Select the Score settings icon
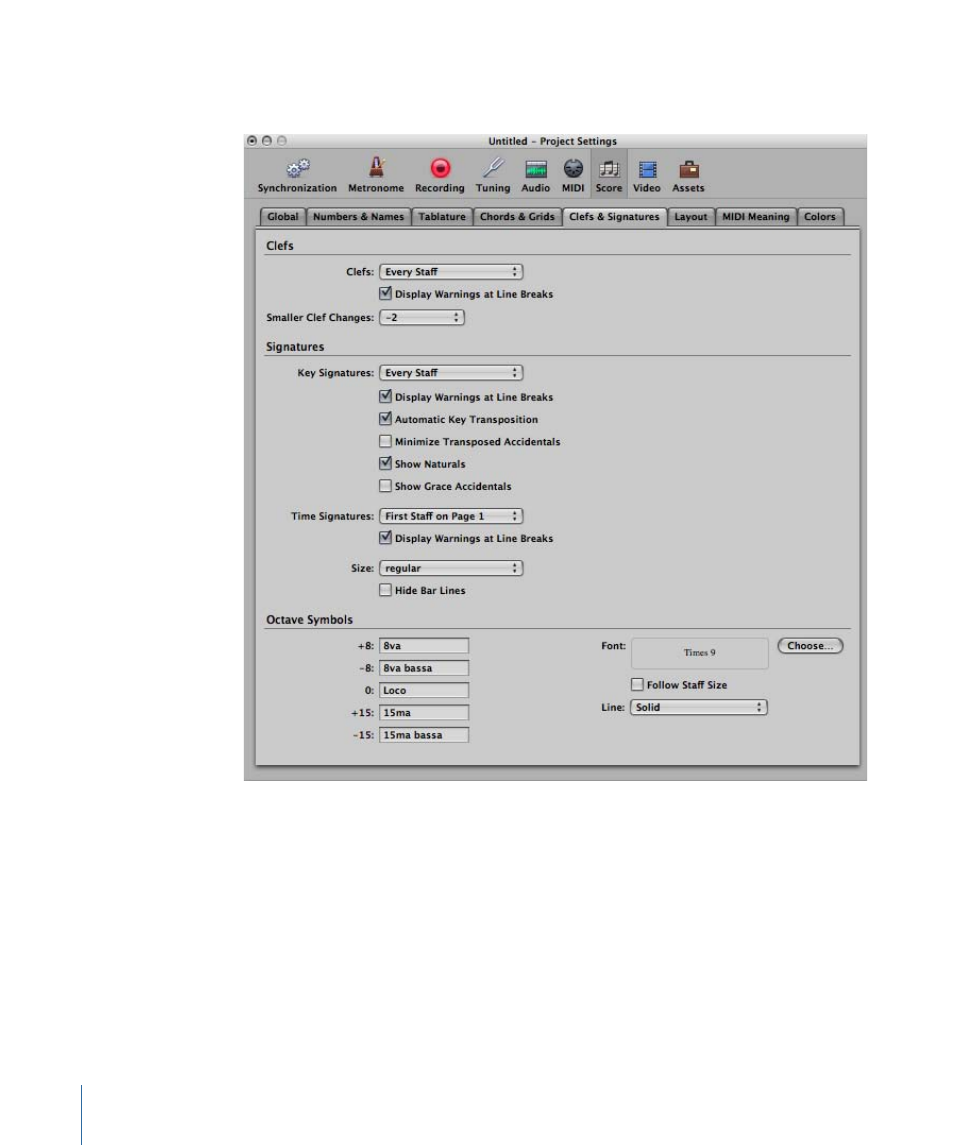 coord(608,176)
